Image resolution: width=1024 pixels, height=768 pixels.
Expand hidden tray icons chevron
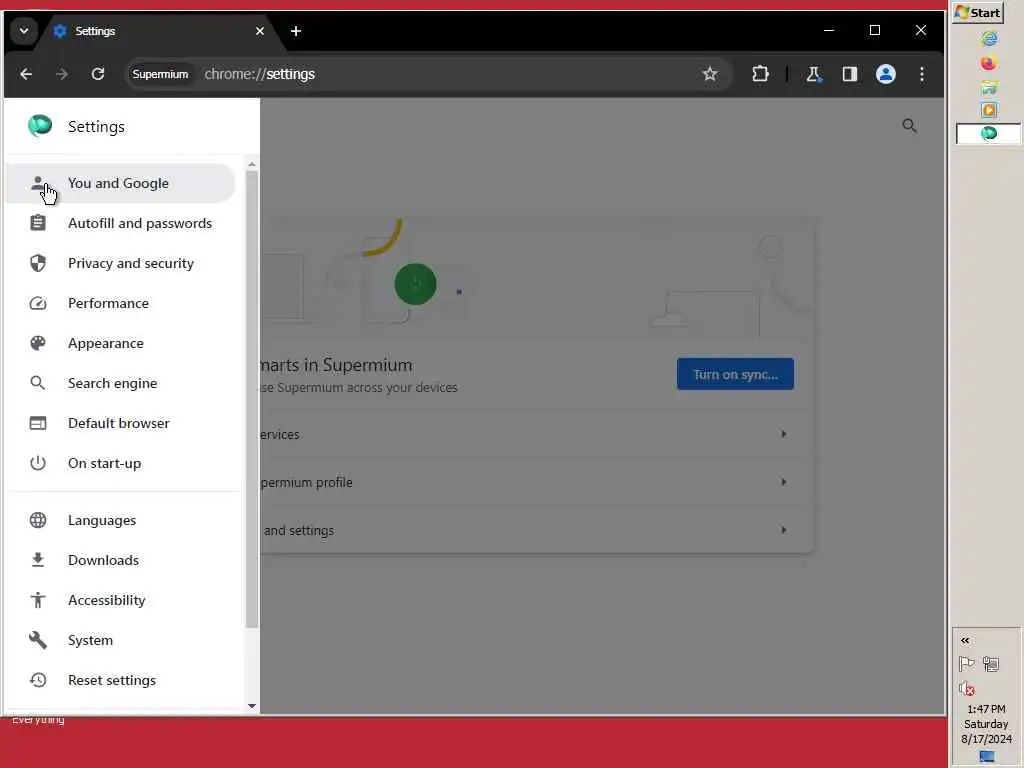[965, 640]
